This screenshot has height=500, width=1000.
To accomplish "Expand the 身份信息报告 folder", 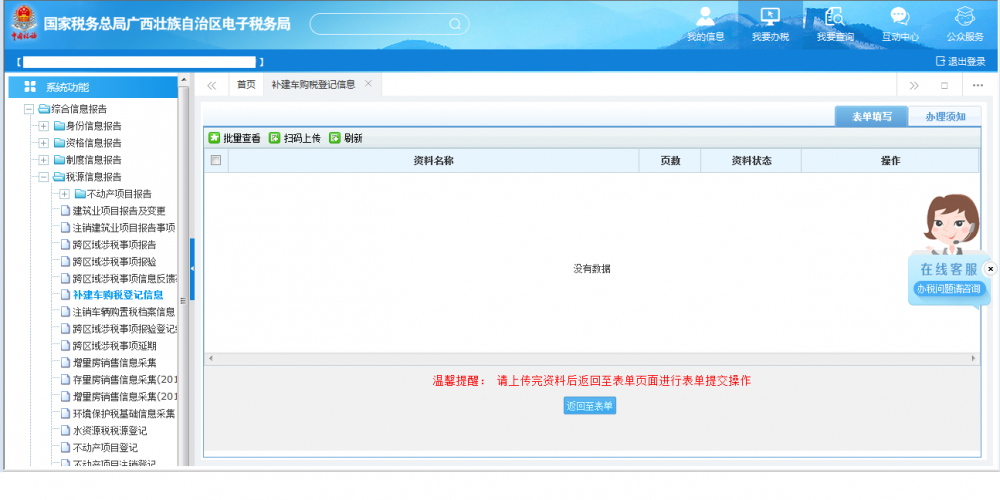I will pos(43,126).
